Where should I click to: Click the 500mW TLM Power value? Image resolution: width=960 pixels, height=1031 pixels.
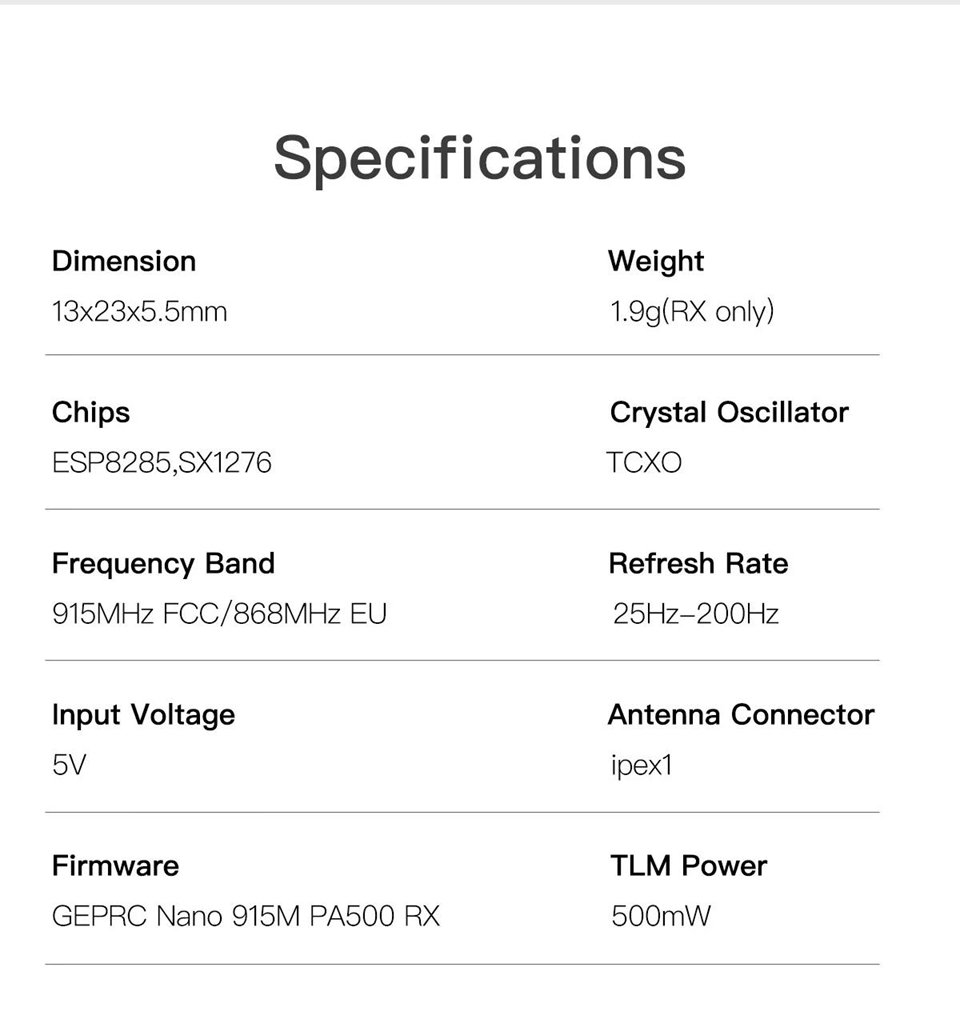tap(661, 916)
